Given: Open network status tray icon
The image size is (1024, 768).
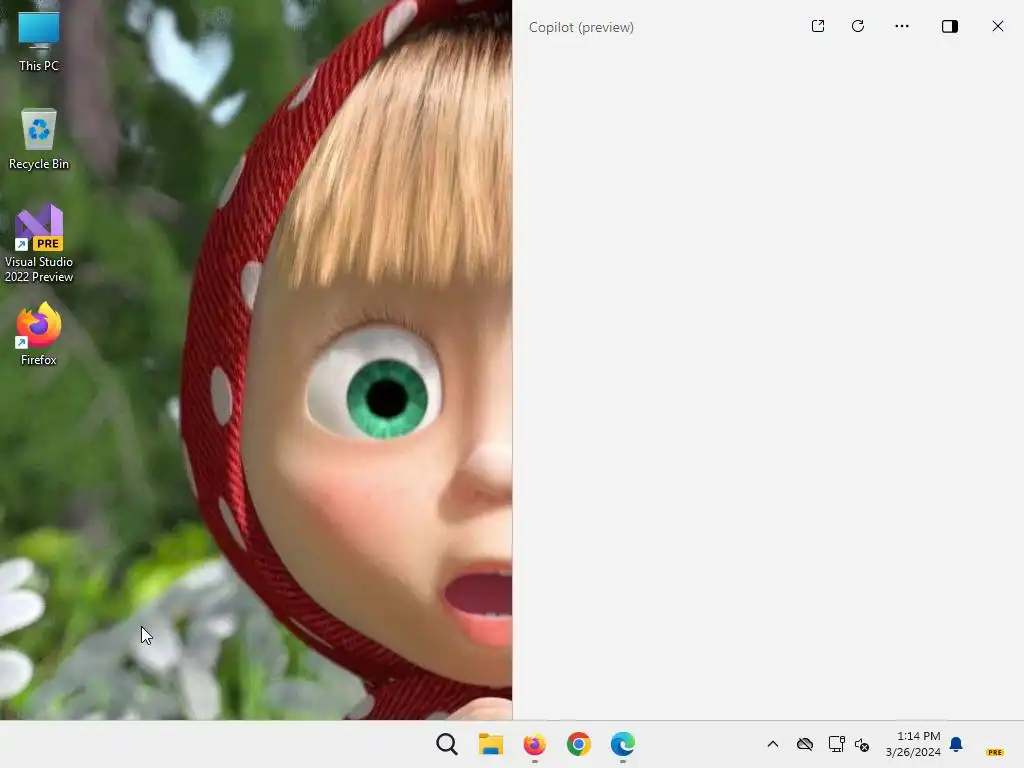Looking at the screenshot, I should coord(836,744).
